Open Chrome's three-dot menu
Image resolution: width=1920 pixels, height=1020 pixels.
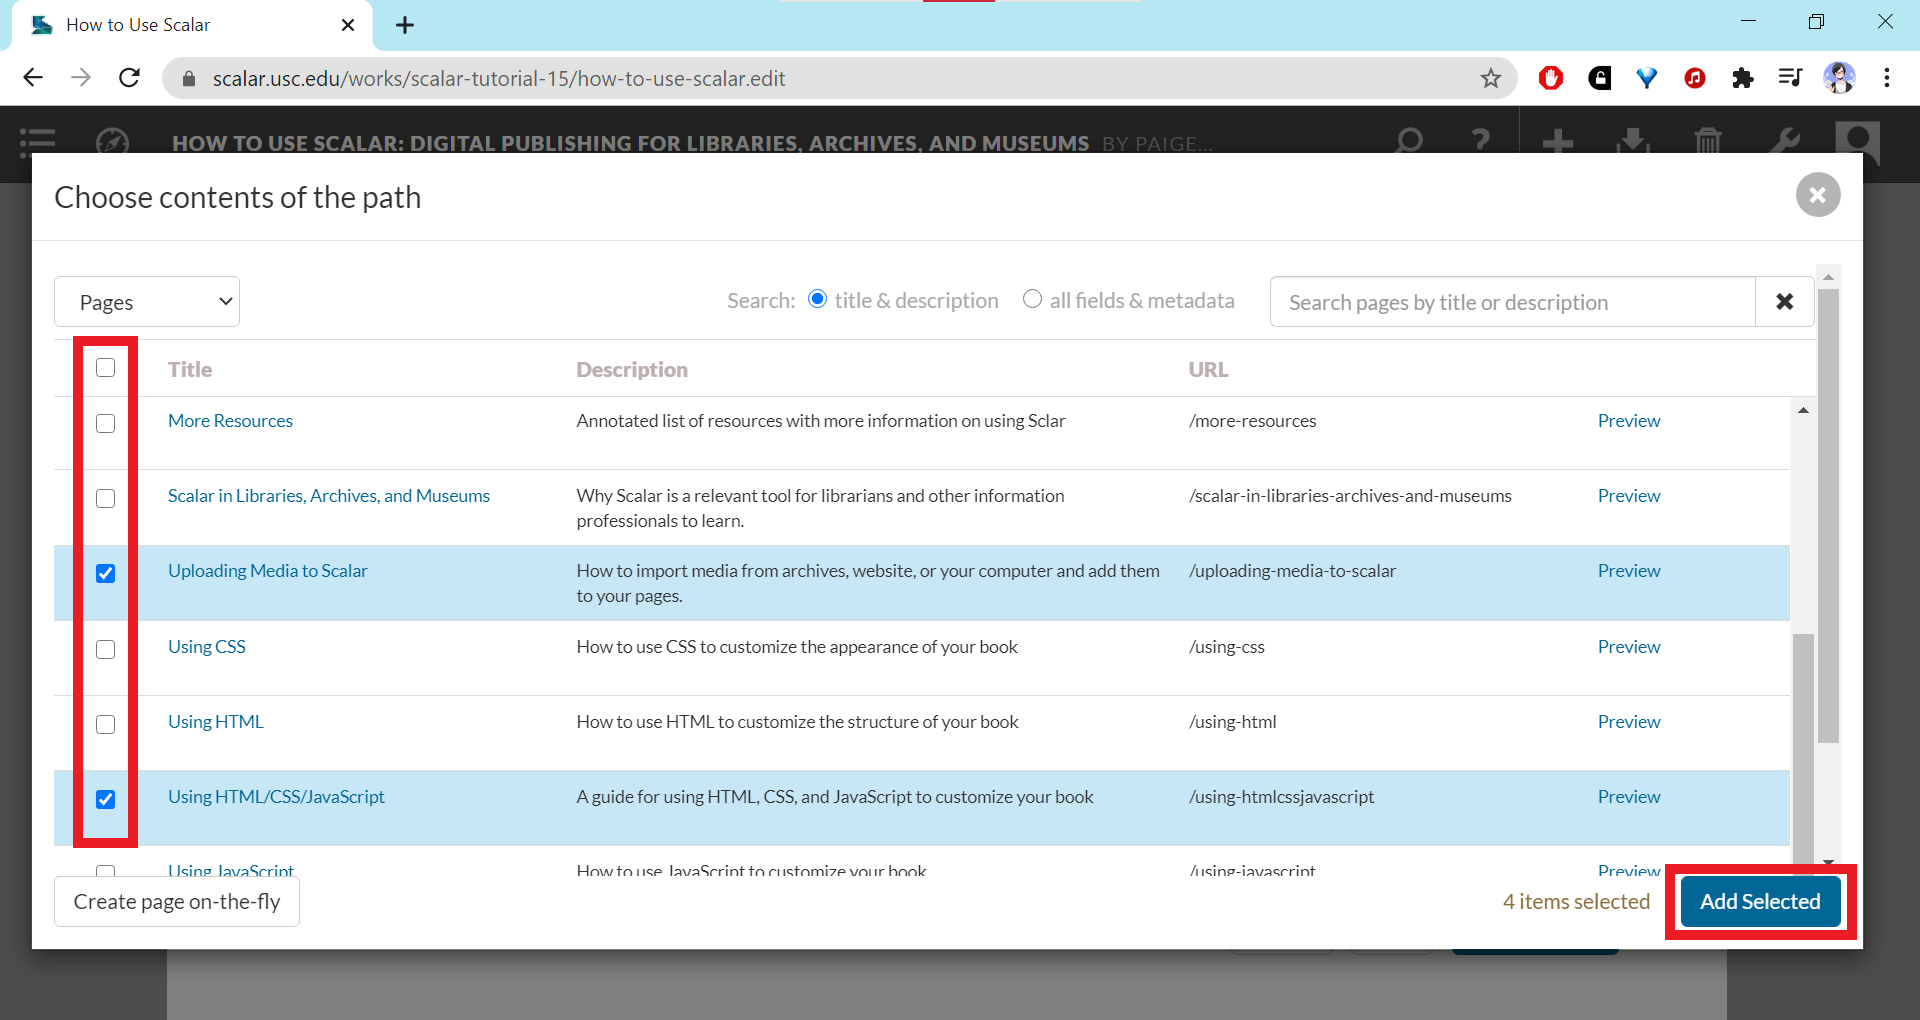click(x=1886, y=78)
